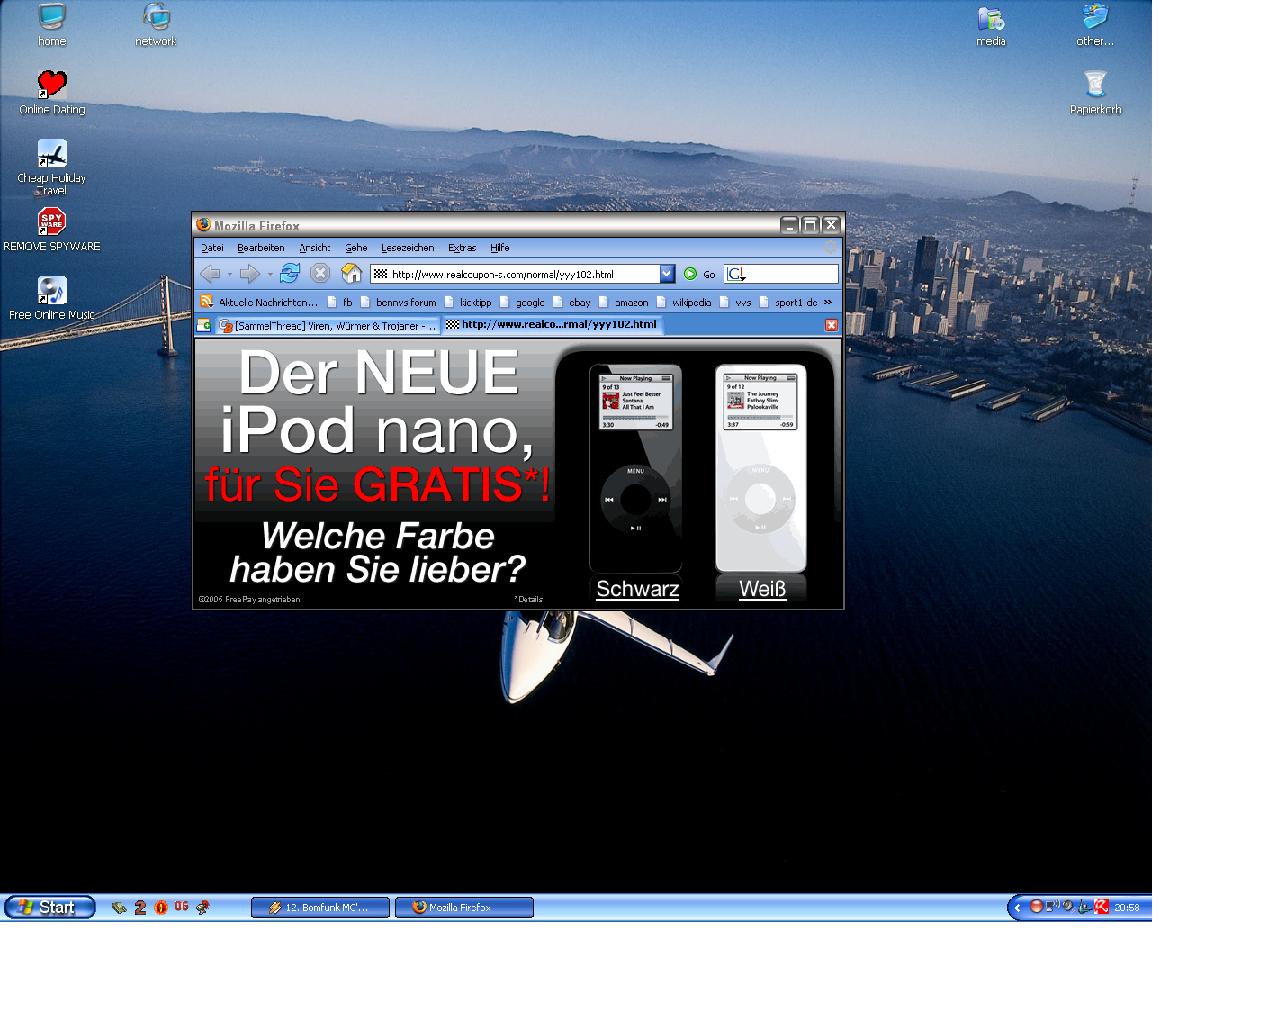
Task: Open the Gehe menu
Action: pos(356,248)
